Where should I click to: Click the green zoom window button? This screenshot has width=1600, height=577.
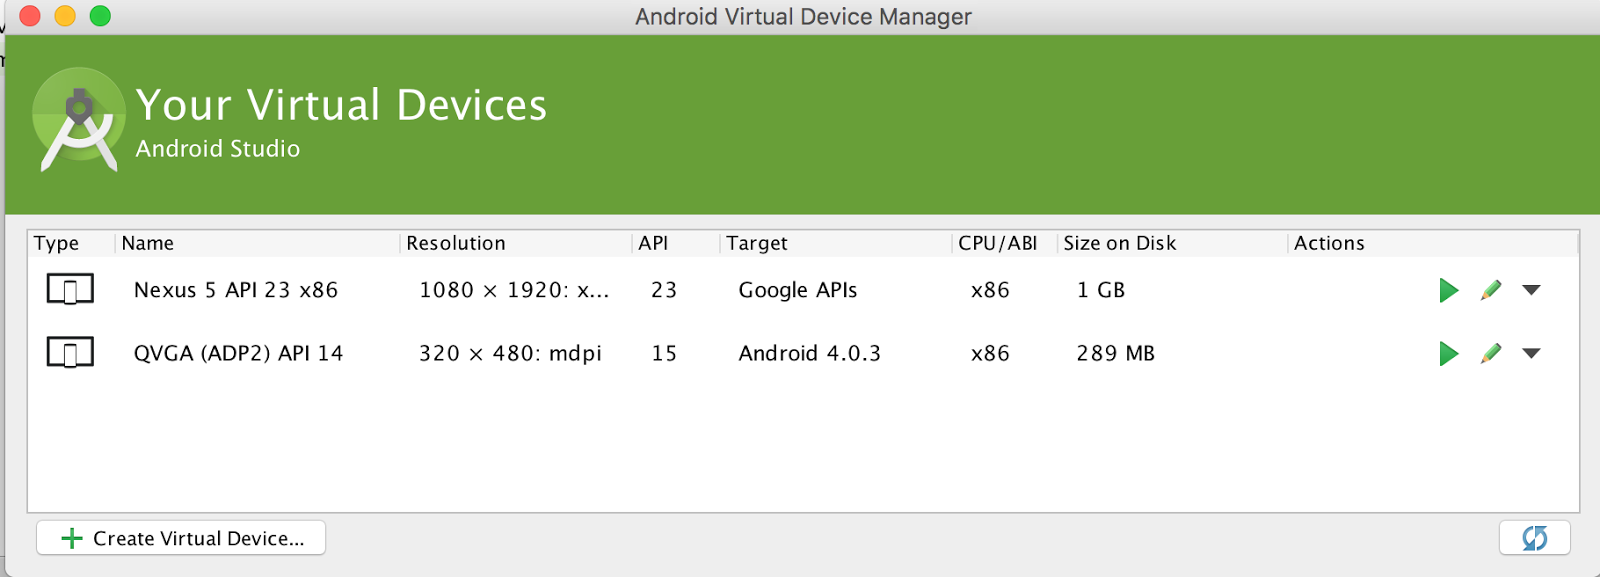pos(100,16)
